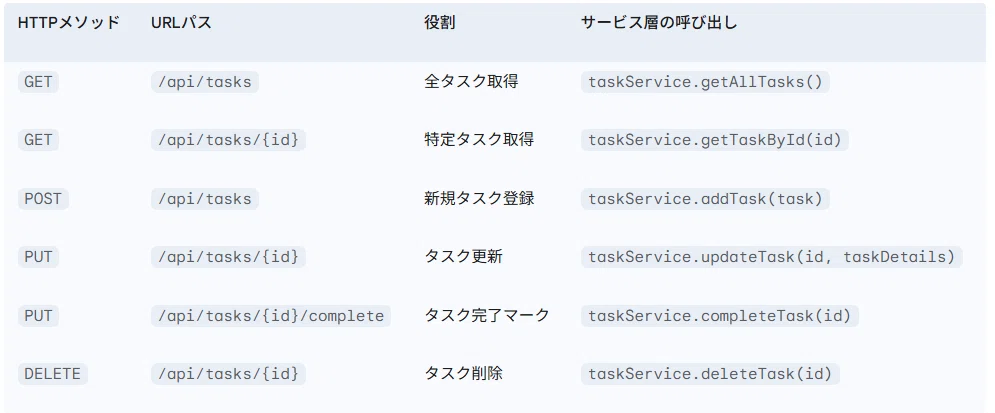This screenshot has height=413, width=995.
Task: Click the 全タスク取得 role cell
Action: click(471, 82)
